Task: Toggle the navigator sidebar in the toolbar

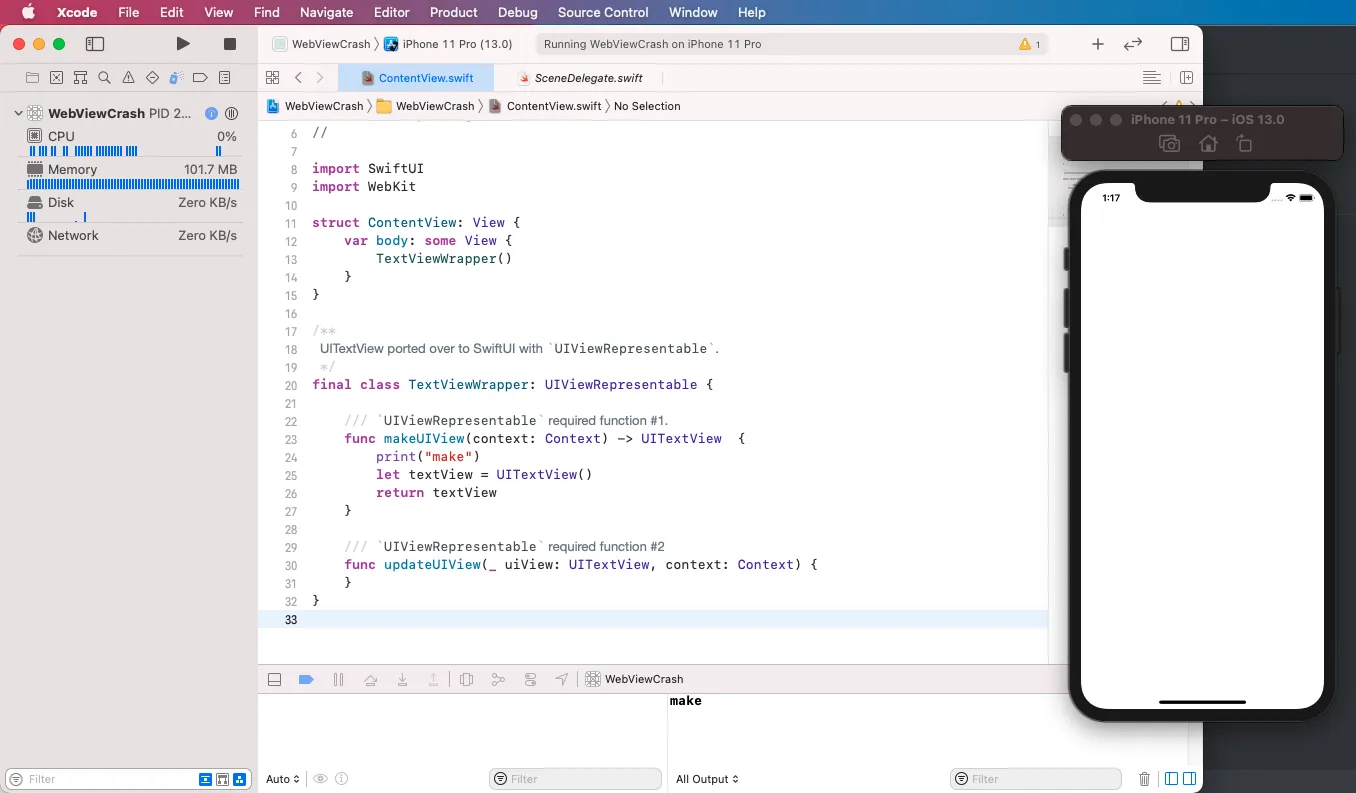Action: pos(95,44)
